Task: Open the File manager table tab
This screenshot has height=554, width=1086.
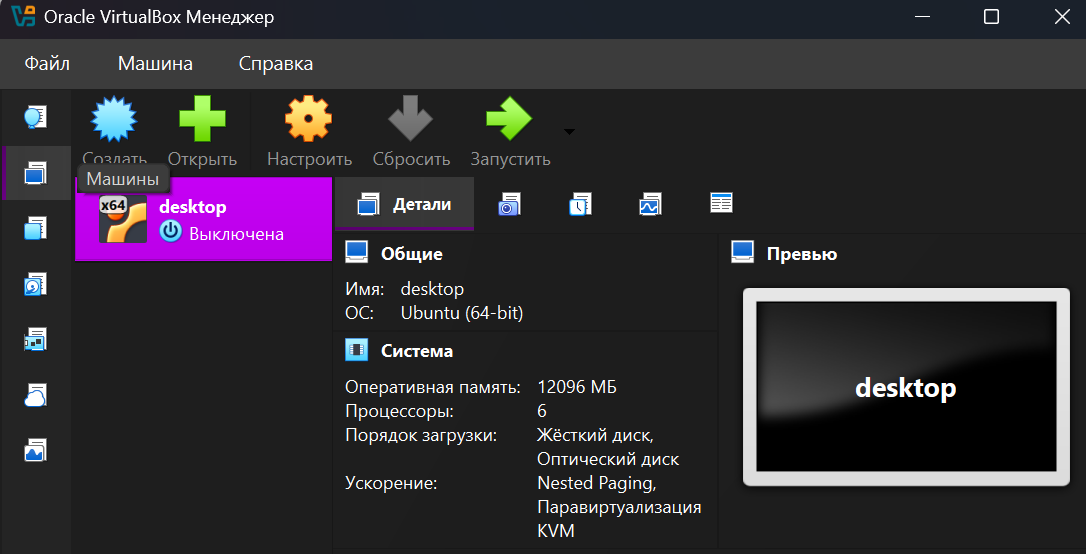Action: coord(721,203)
